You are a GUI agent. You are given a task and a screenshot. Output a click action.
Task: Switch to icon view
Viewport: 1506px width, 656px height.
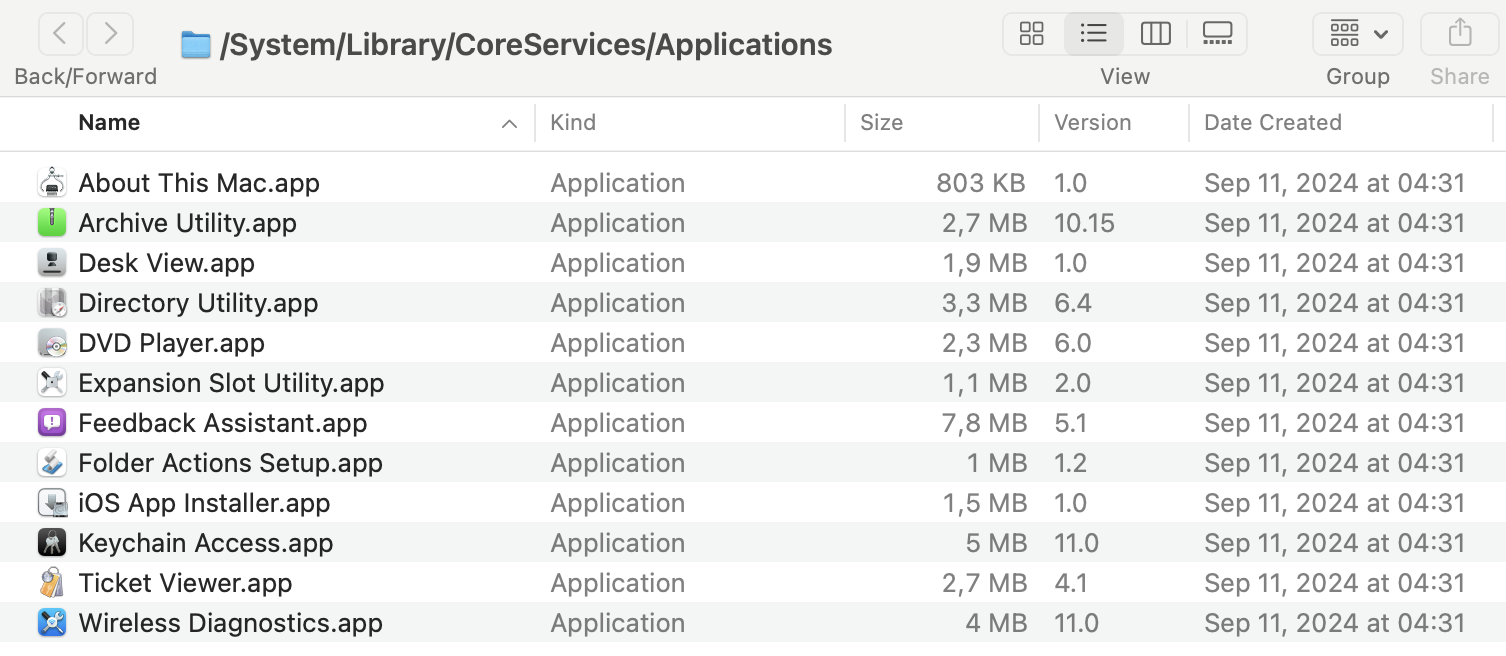(x=1032, y=34)
